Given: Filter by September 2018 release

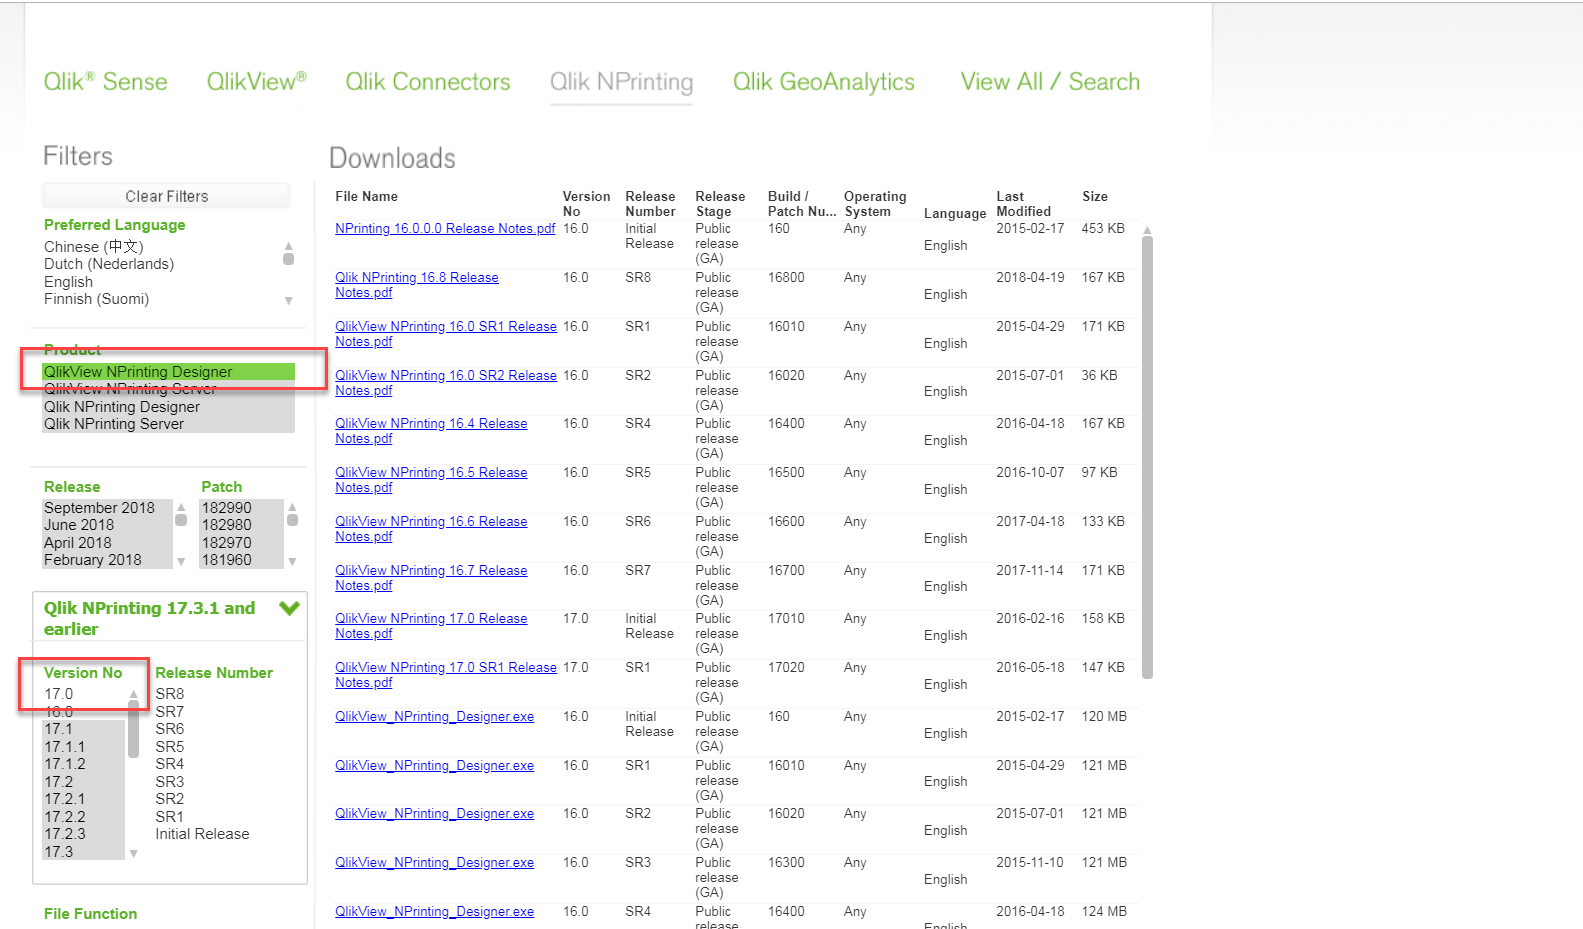Looking at the screenshot, I should 107,508.
